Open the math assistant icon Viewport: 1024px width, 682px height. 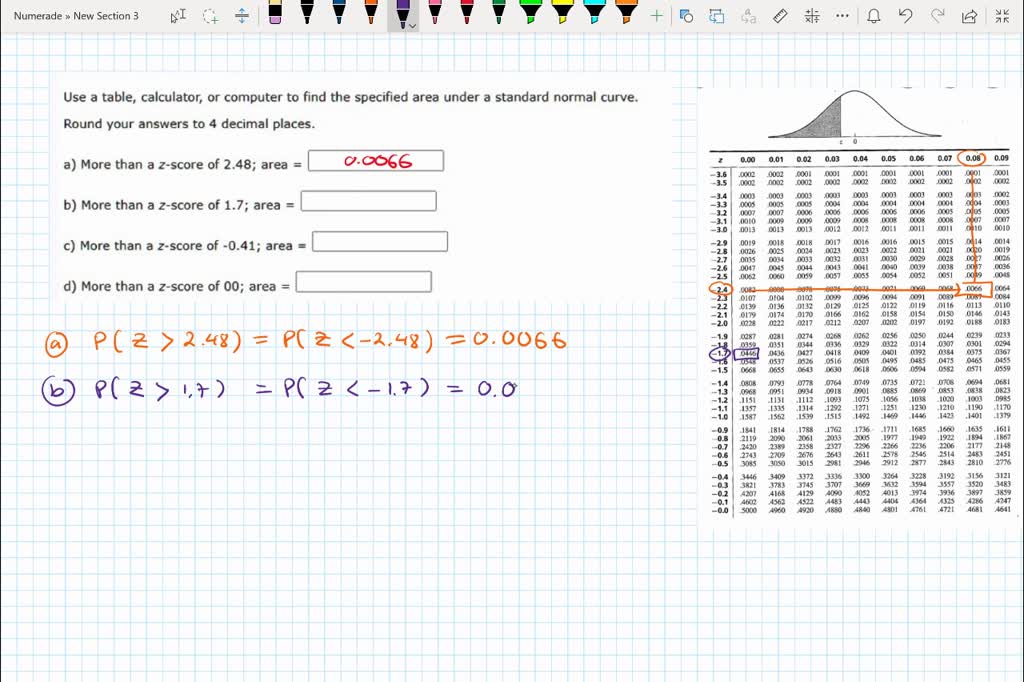pyautogui.click(x=810, y=15)
